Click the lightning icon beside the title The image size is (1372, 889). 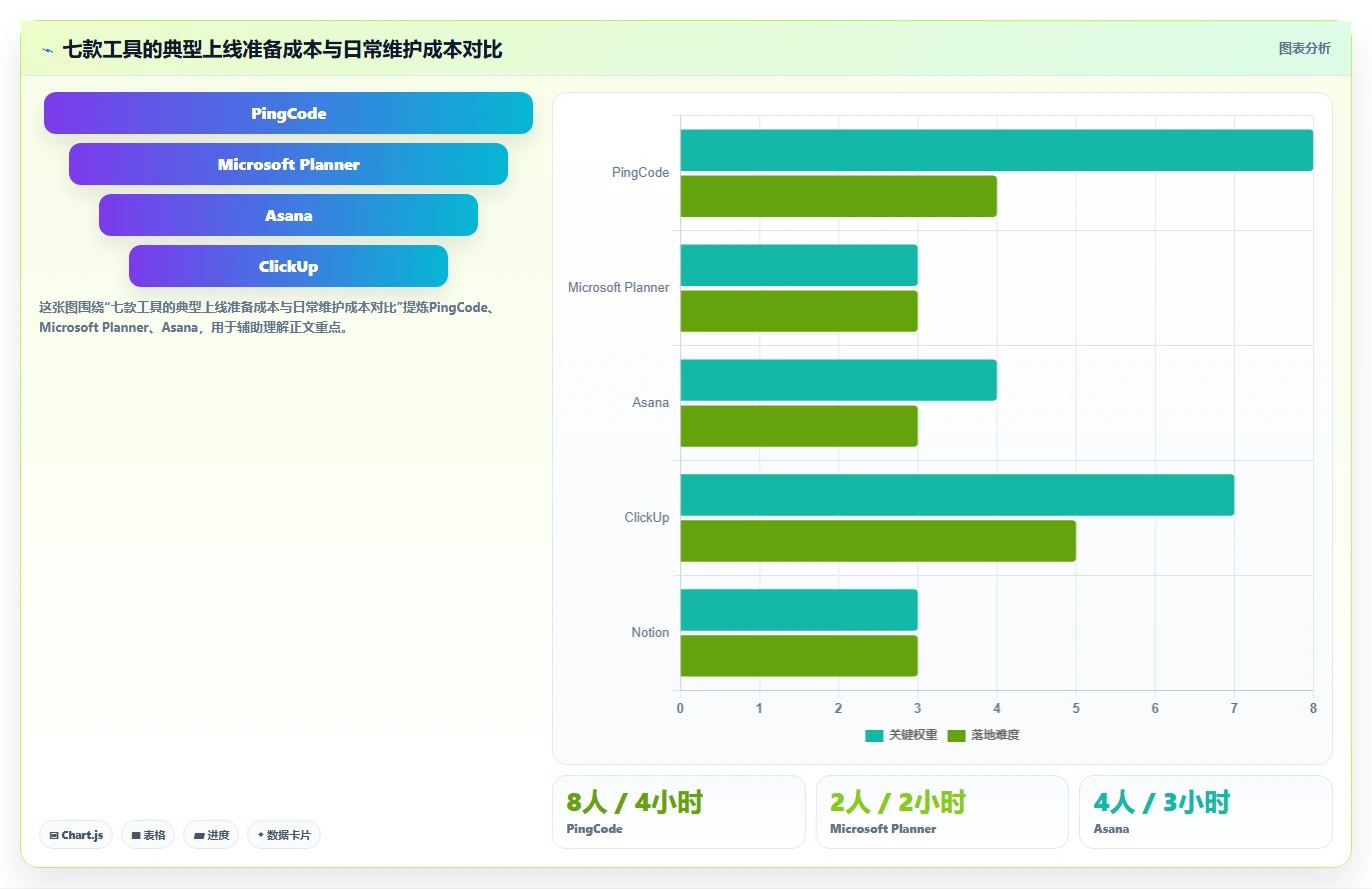tap(48, 49)
